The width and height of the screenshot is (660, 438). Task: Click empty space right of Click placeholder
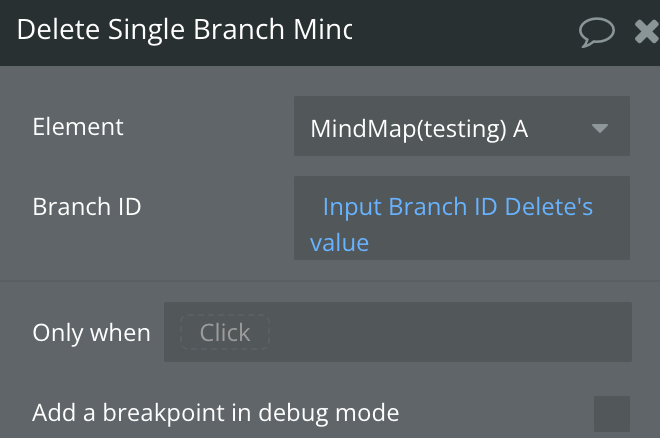[x=450, y=332]
